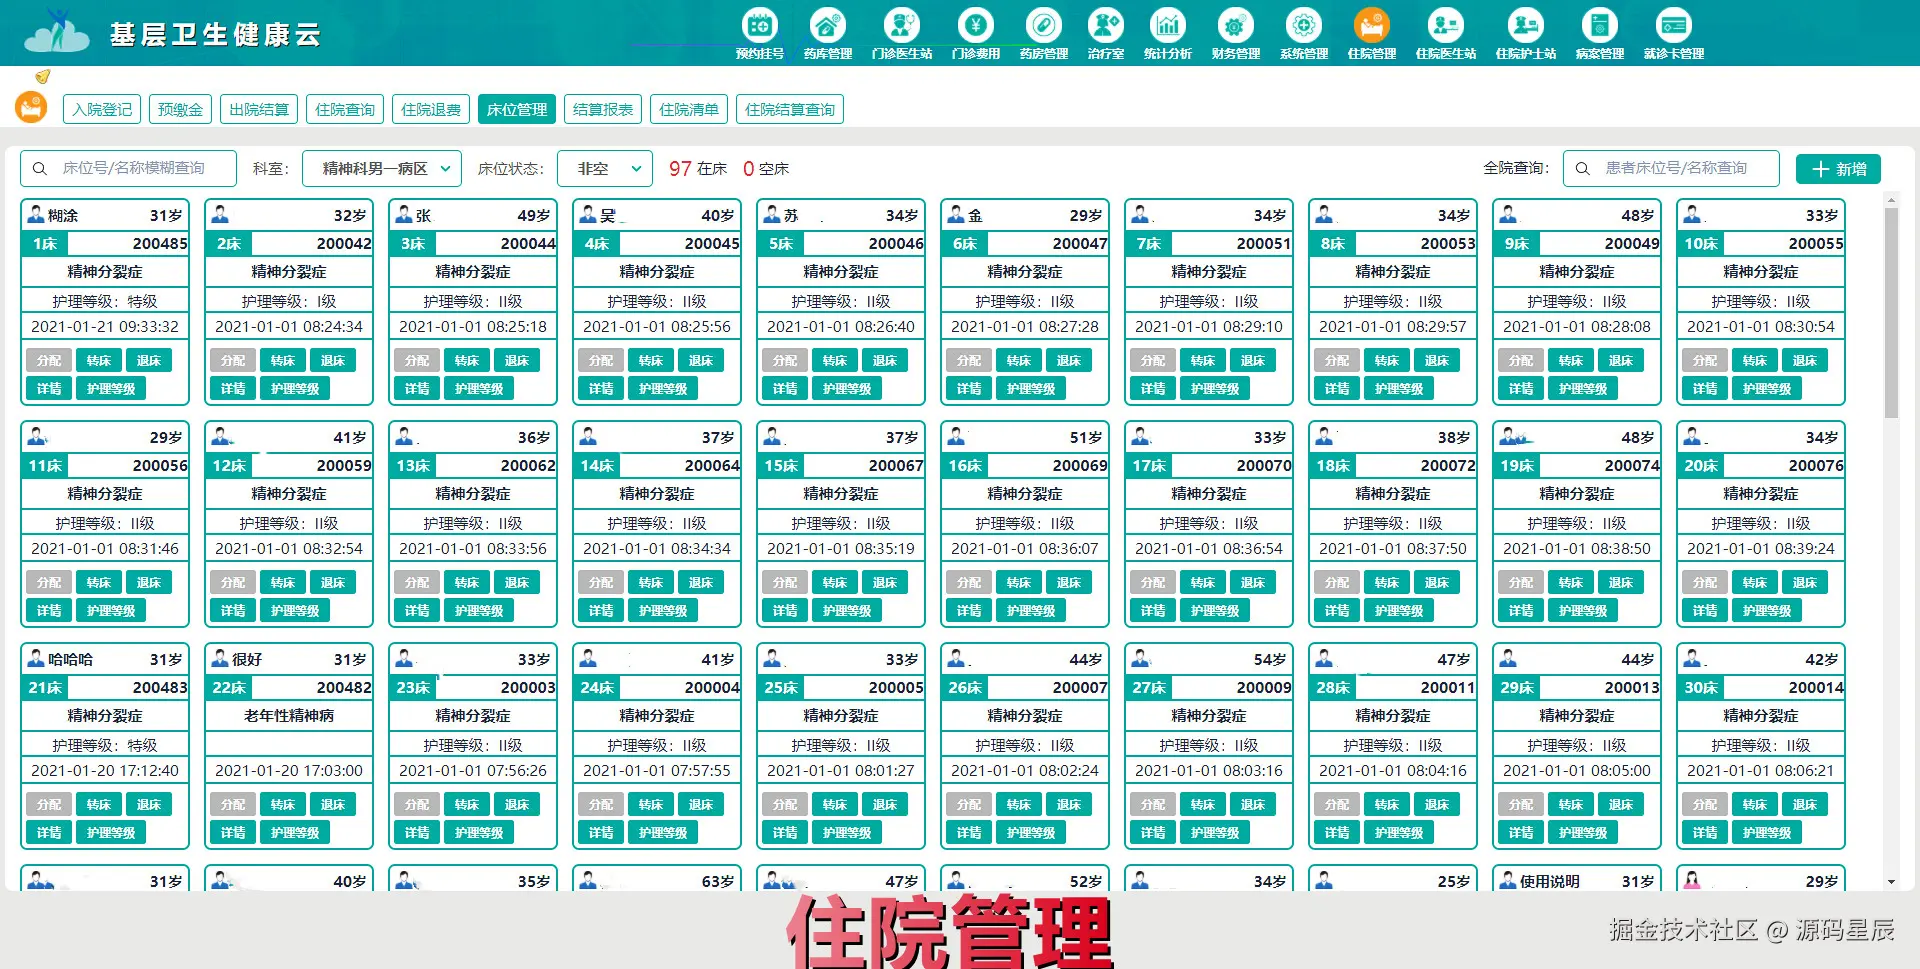Switch to the 预缴金 tab
1920x969 pixels.
180,109
